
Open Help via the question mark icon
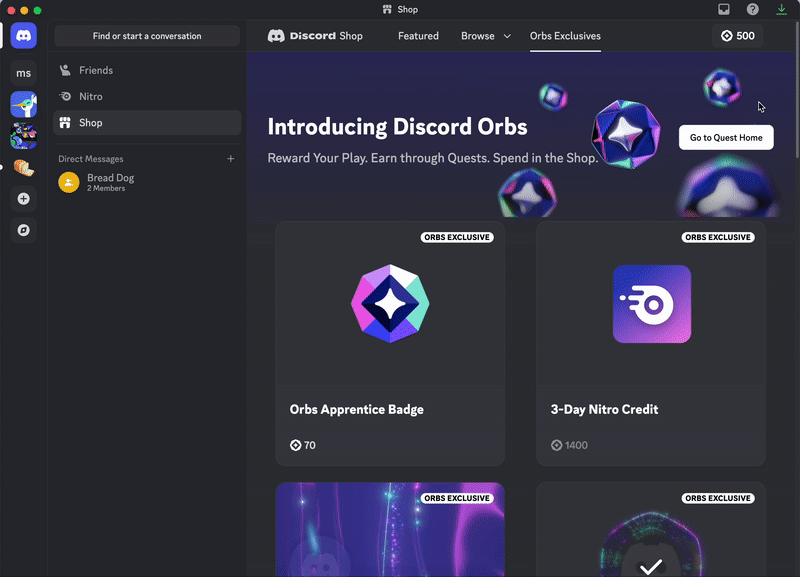(753, 9)
